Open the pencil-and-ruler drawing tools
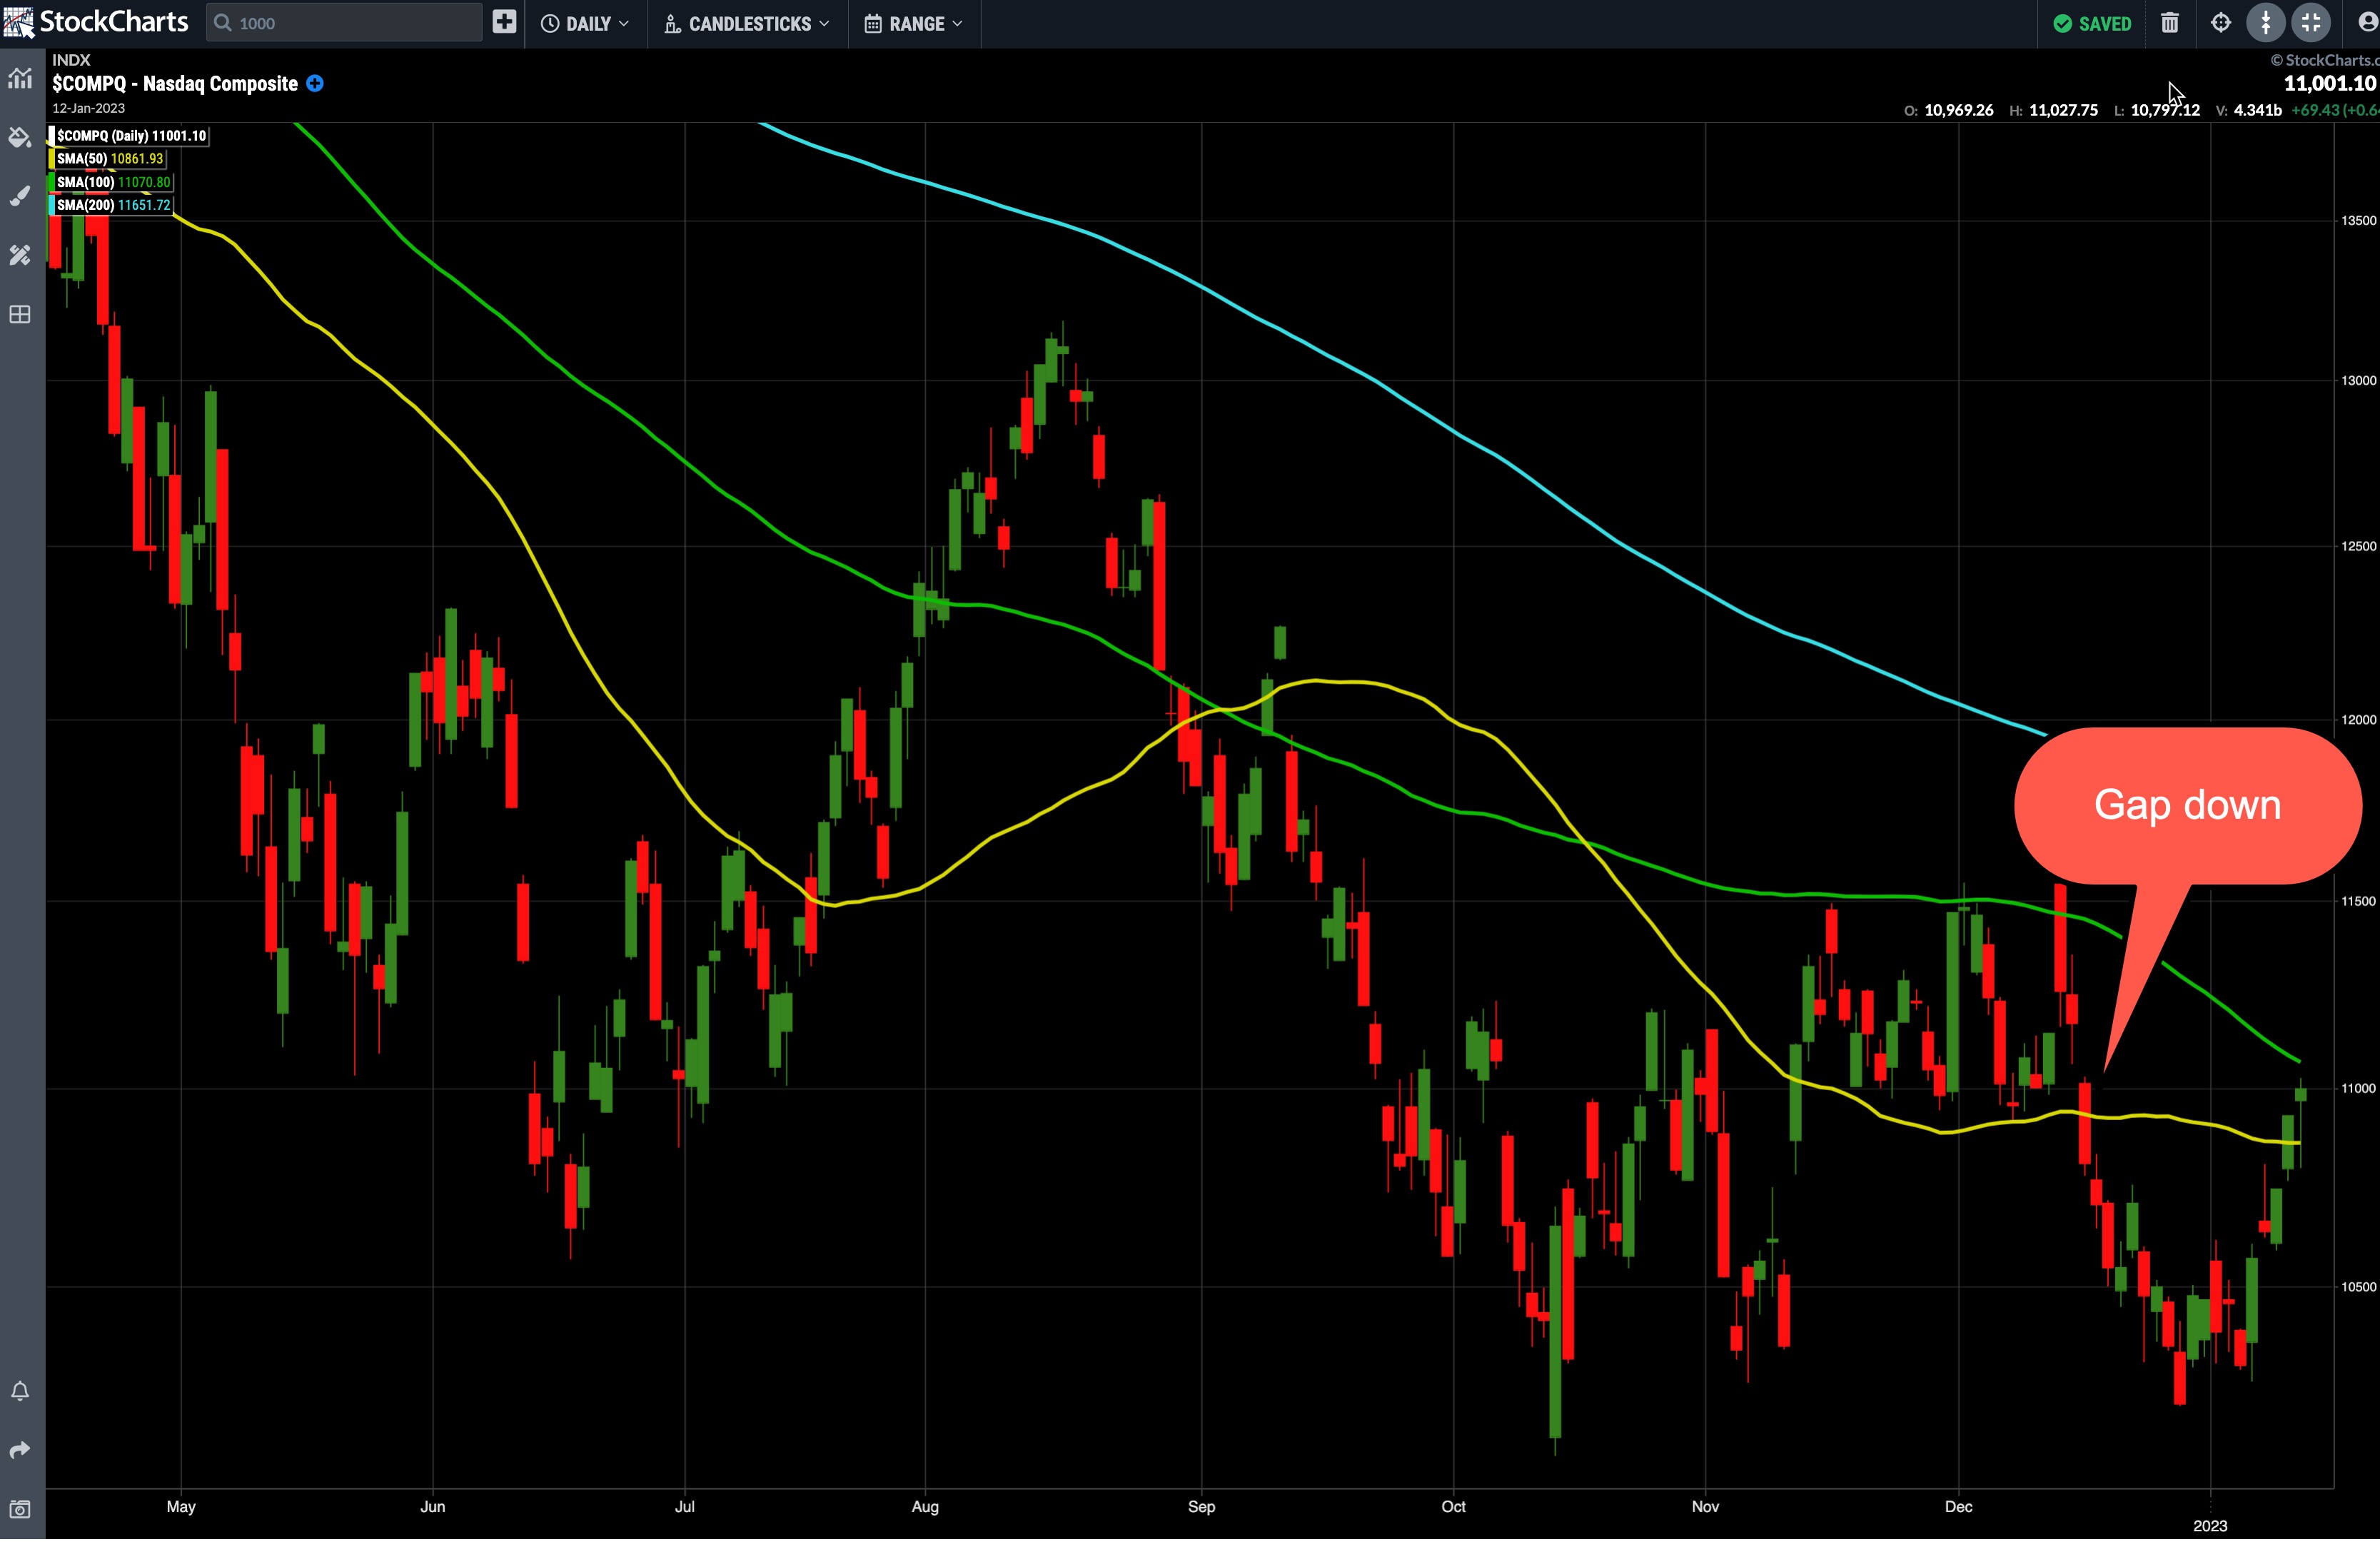This screenshot has height=1542, width=2380. [x=20, y=255]
